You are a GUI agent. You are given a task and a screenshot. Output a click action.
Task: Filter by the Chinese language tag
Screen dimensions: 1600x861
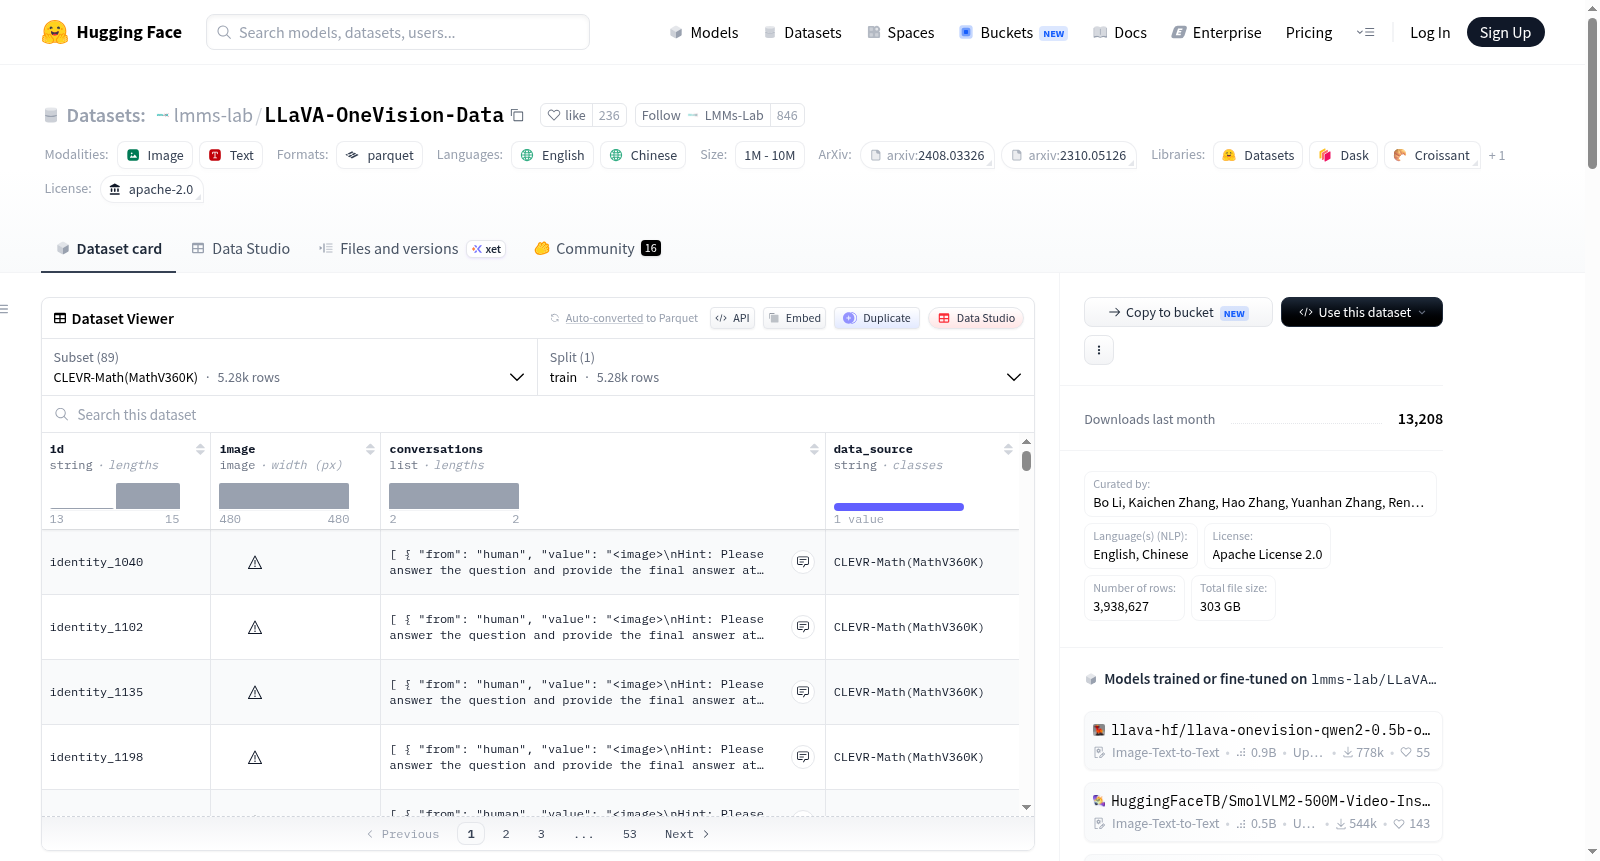pyautogui.click(x=643, y=155)
